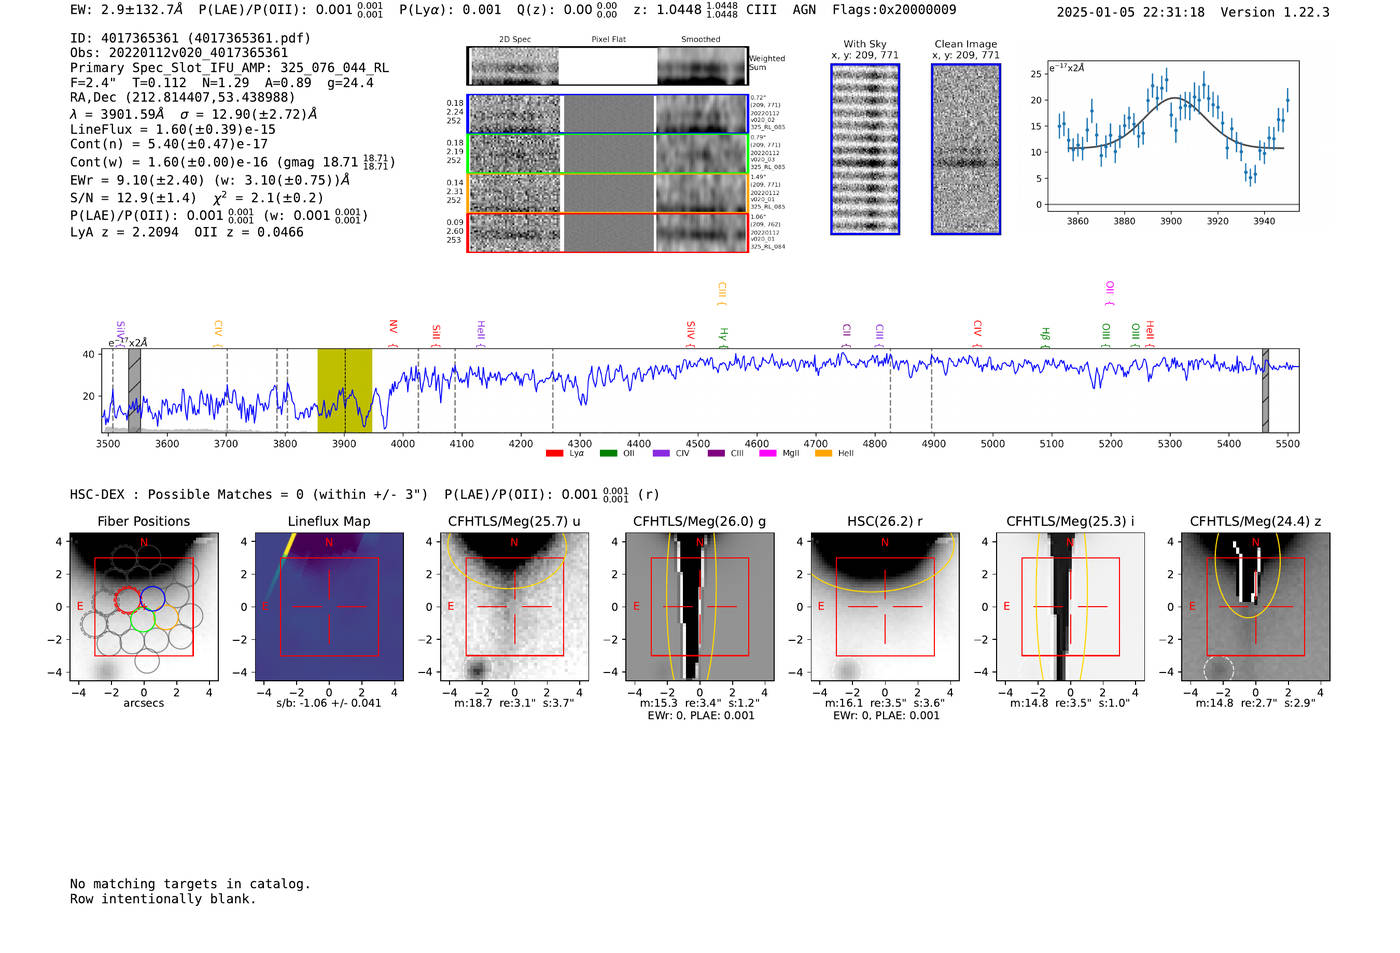Click the Gaussian emission line fit plot

1172,136
